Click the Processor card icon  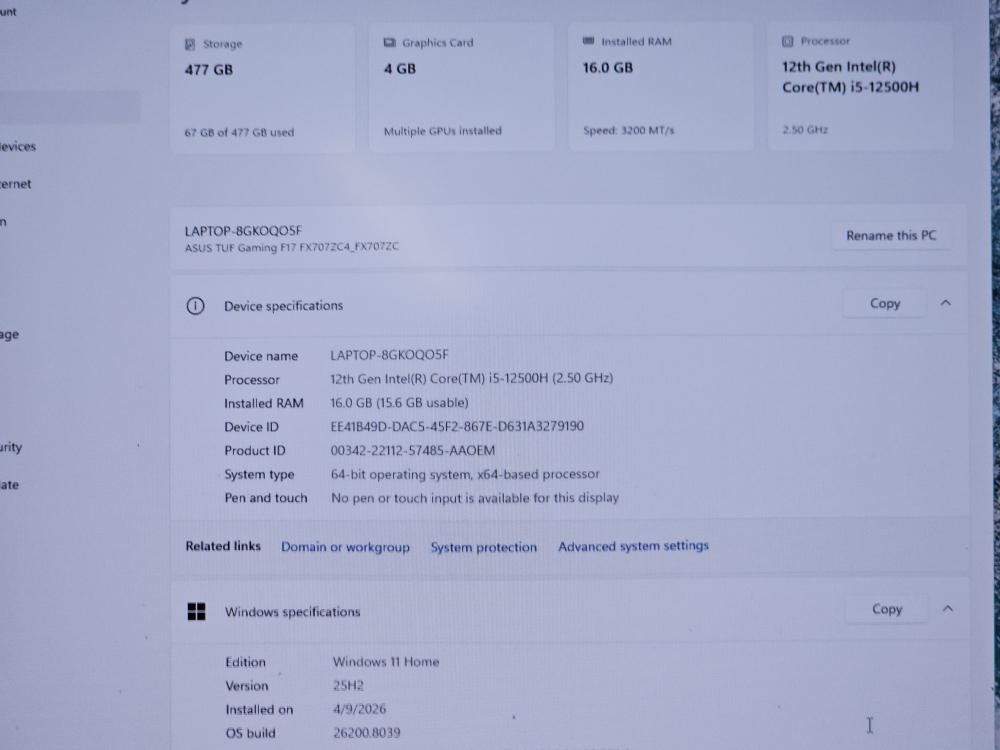788,41
